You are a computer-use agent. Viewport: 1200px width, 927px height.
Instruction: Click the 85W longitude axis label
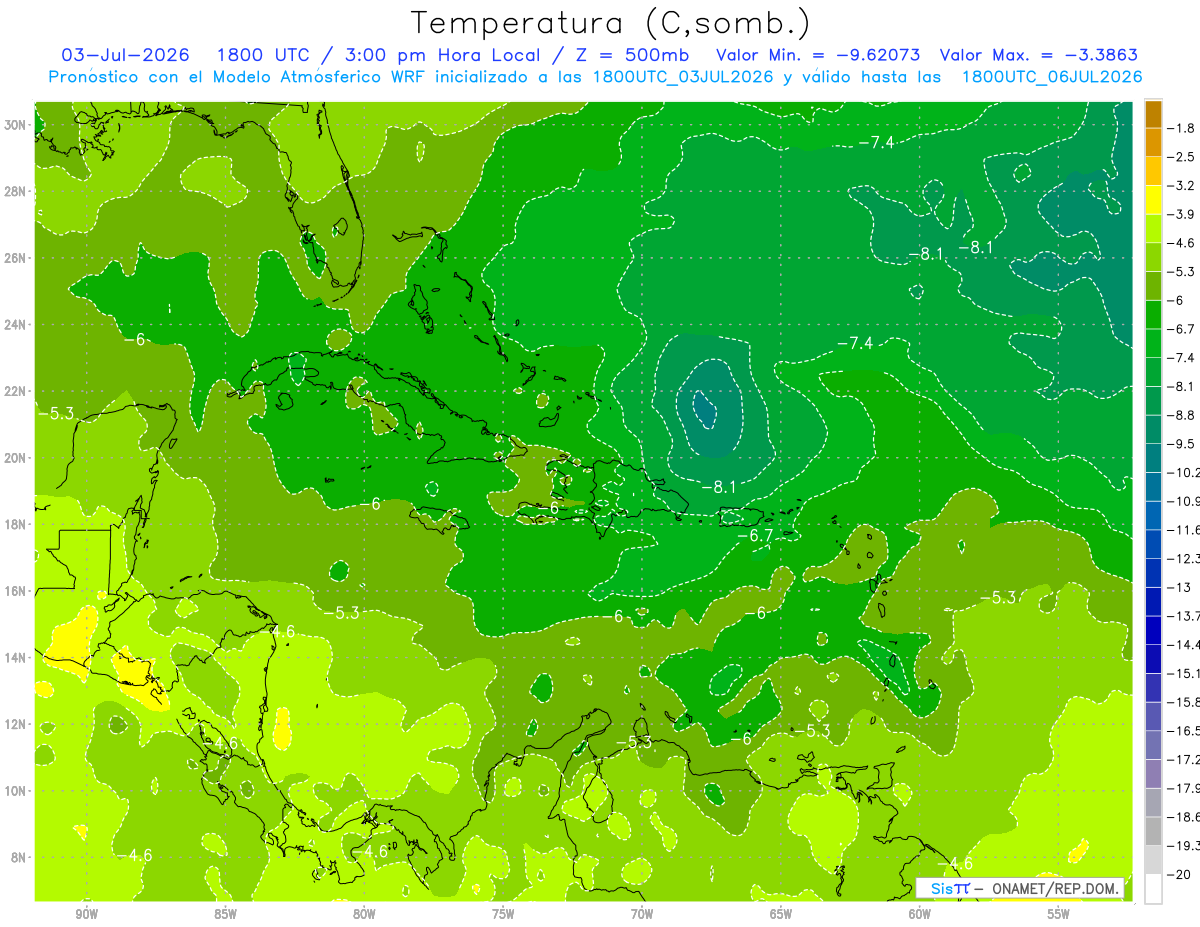225,915
